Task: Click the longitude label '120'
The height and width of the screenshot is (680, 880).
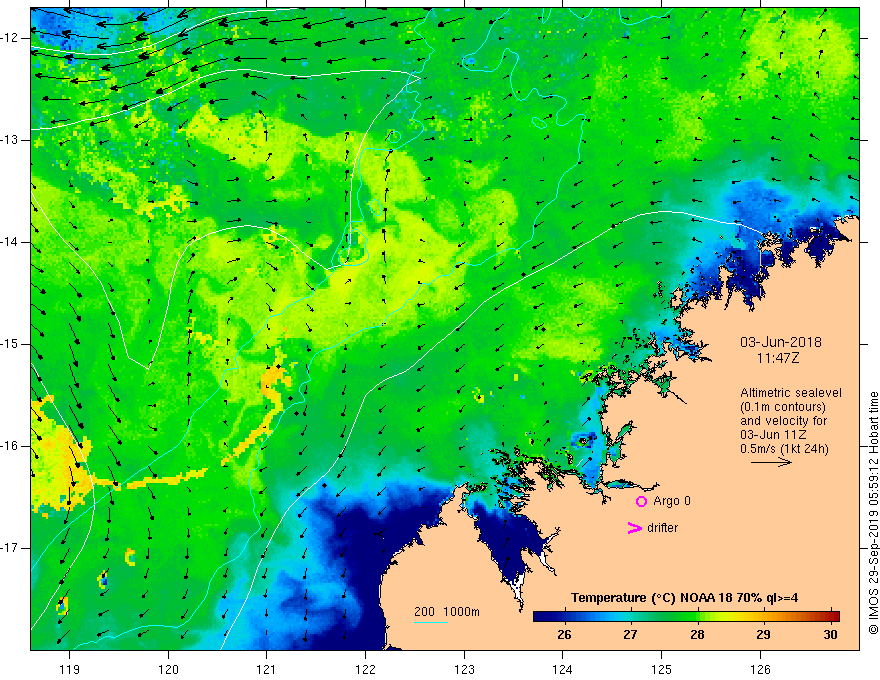Action: (168, 669)
